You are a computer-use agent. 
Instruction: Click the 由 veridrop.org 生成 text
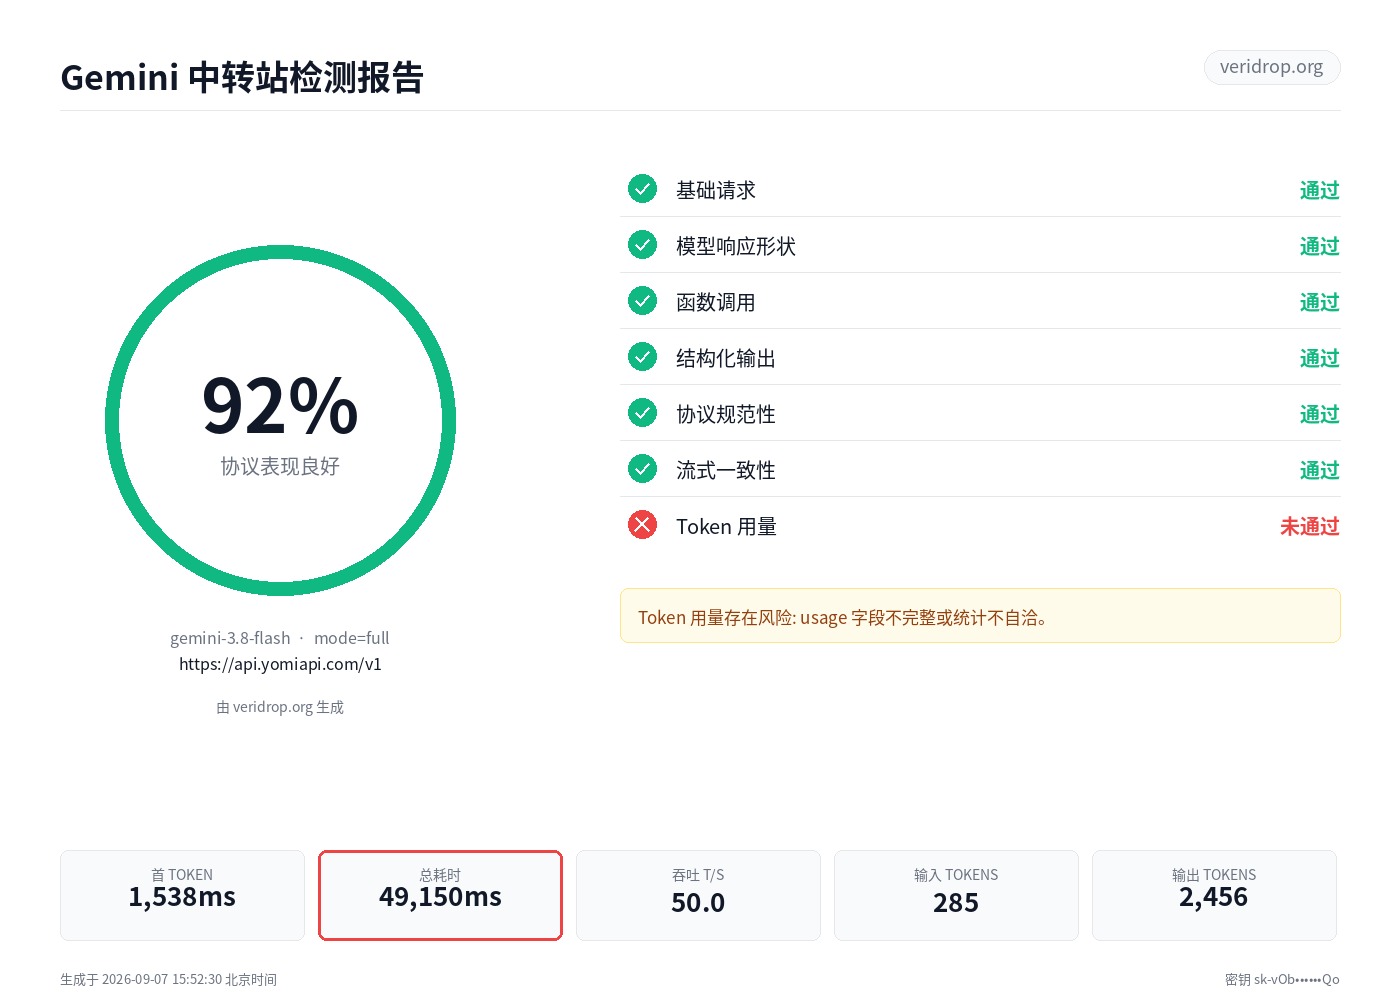click(x=280, y=707)
